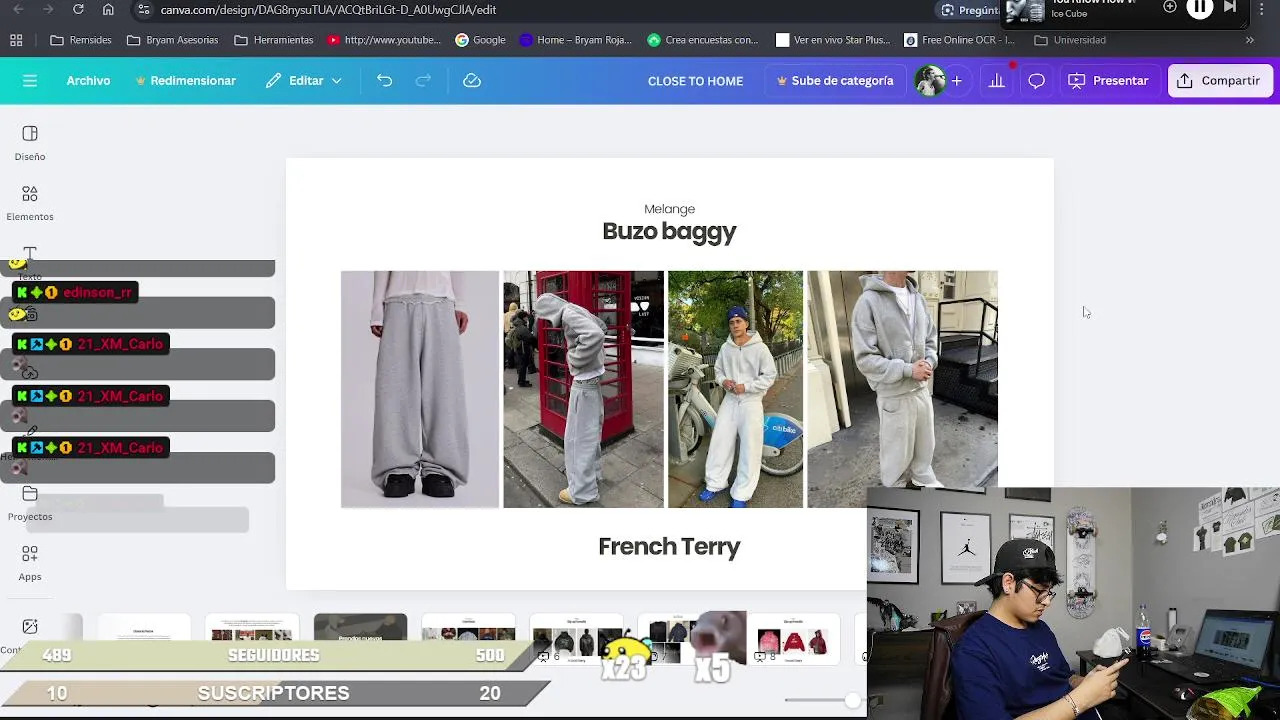Viewport: 1280px width, 720px height.
Task: Open the Canva hamburger main menu
Action: tap(30, 81)
